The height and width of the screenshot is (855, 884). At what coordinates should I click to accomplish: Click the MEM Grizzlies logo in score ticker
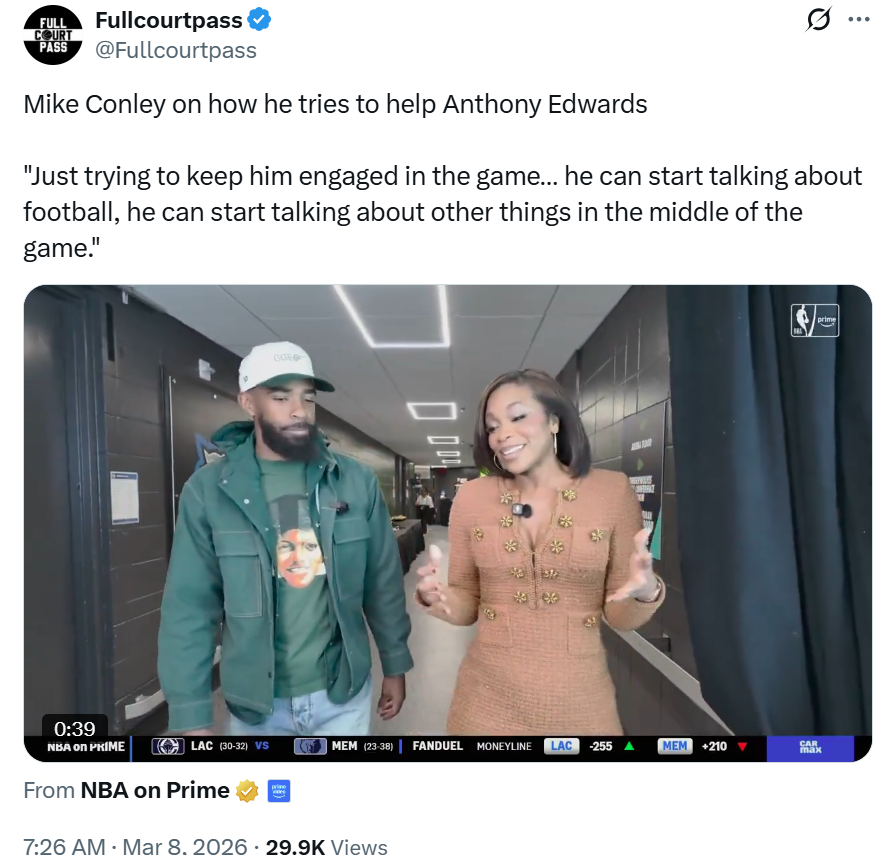click(x=310, y=746)
